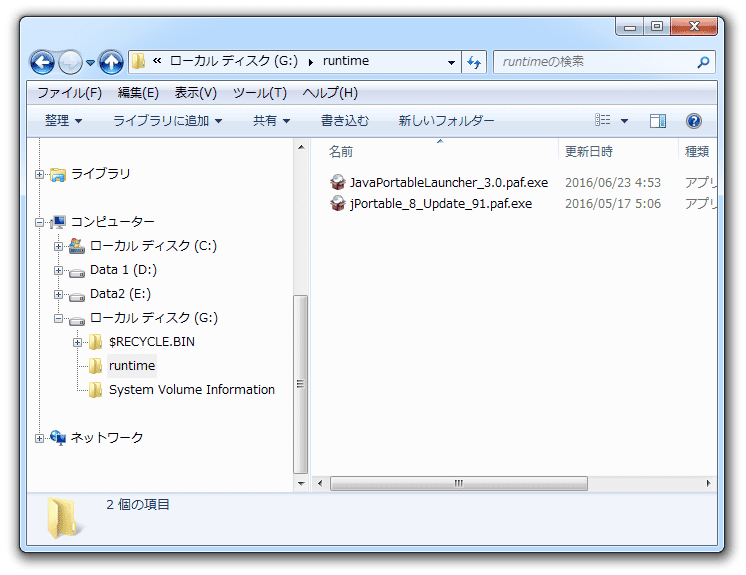
Task: Select System Volume Information folder
Action: [192, 390]
